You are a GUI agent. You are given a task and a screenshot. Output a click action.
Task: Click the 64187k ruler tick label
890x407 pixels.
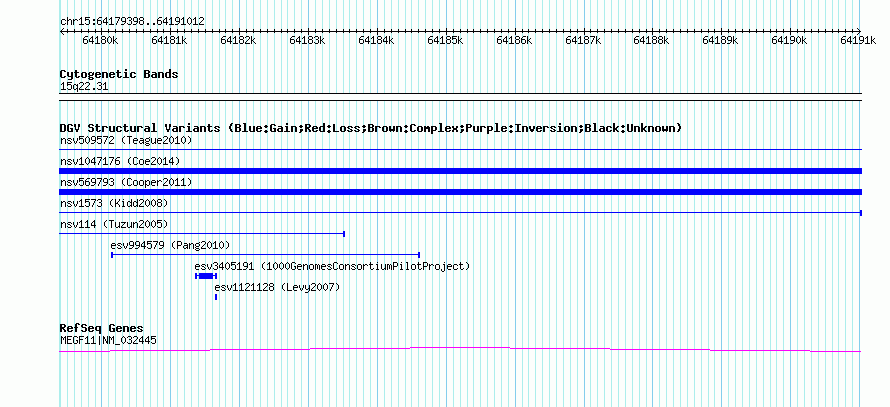tap(583, 40)
